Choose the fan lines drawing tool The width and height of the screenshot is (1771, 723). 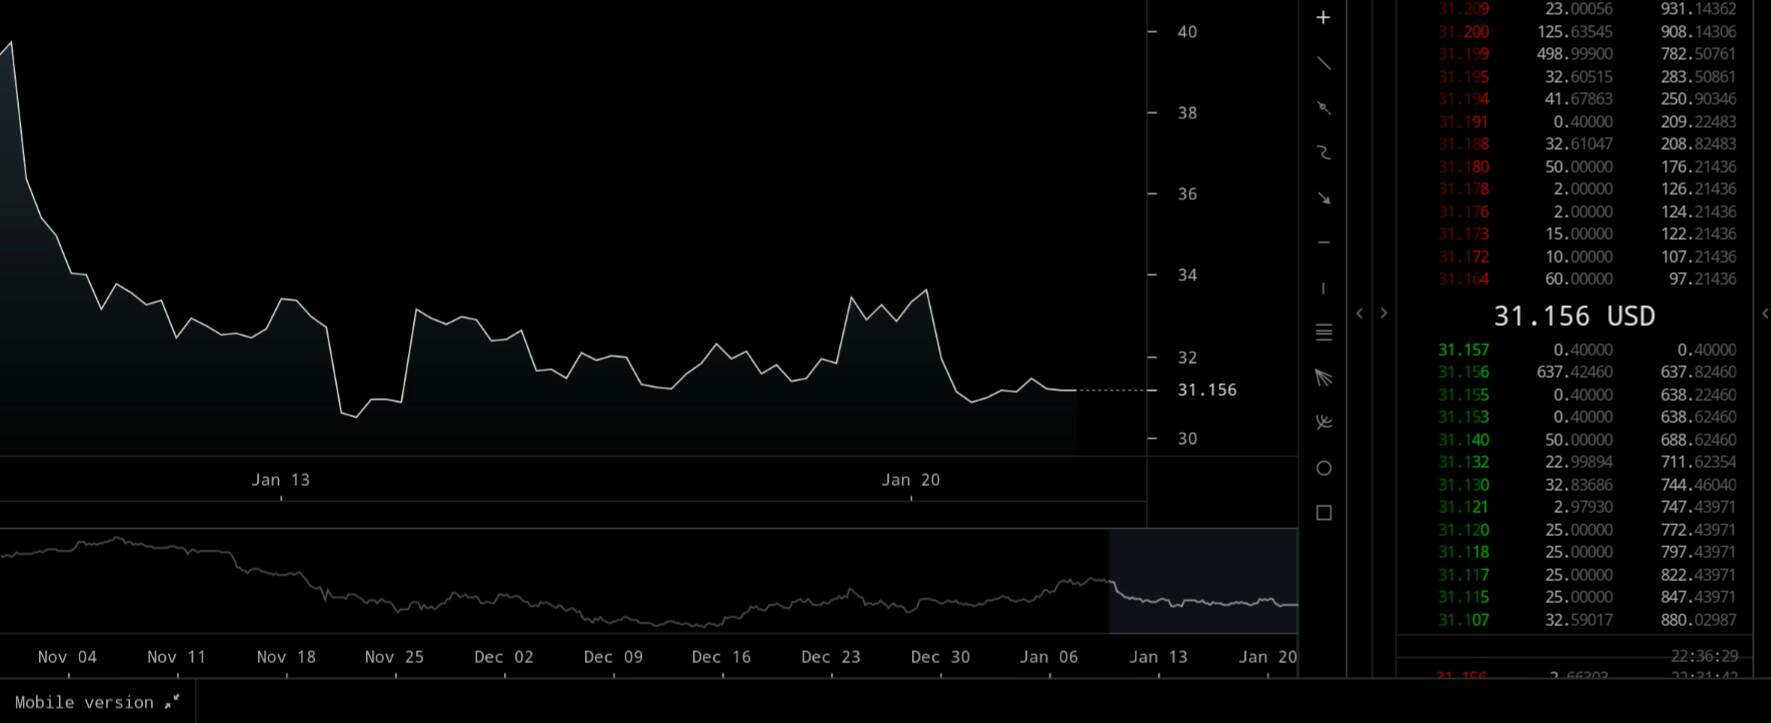point(1323,378)
